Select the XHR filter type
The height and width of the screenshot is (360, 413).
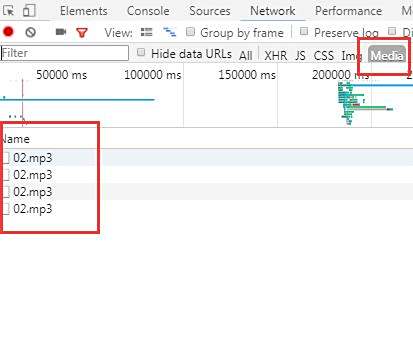click(x=276, y=55)
